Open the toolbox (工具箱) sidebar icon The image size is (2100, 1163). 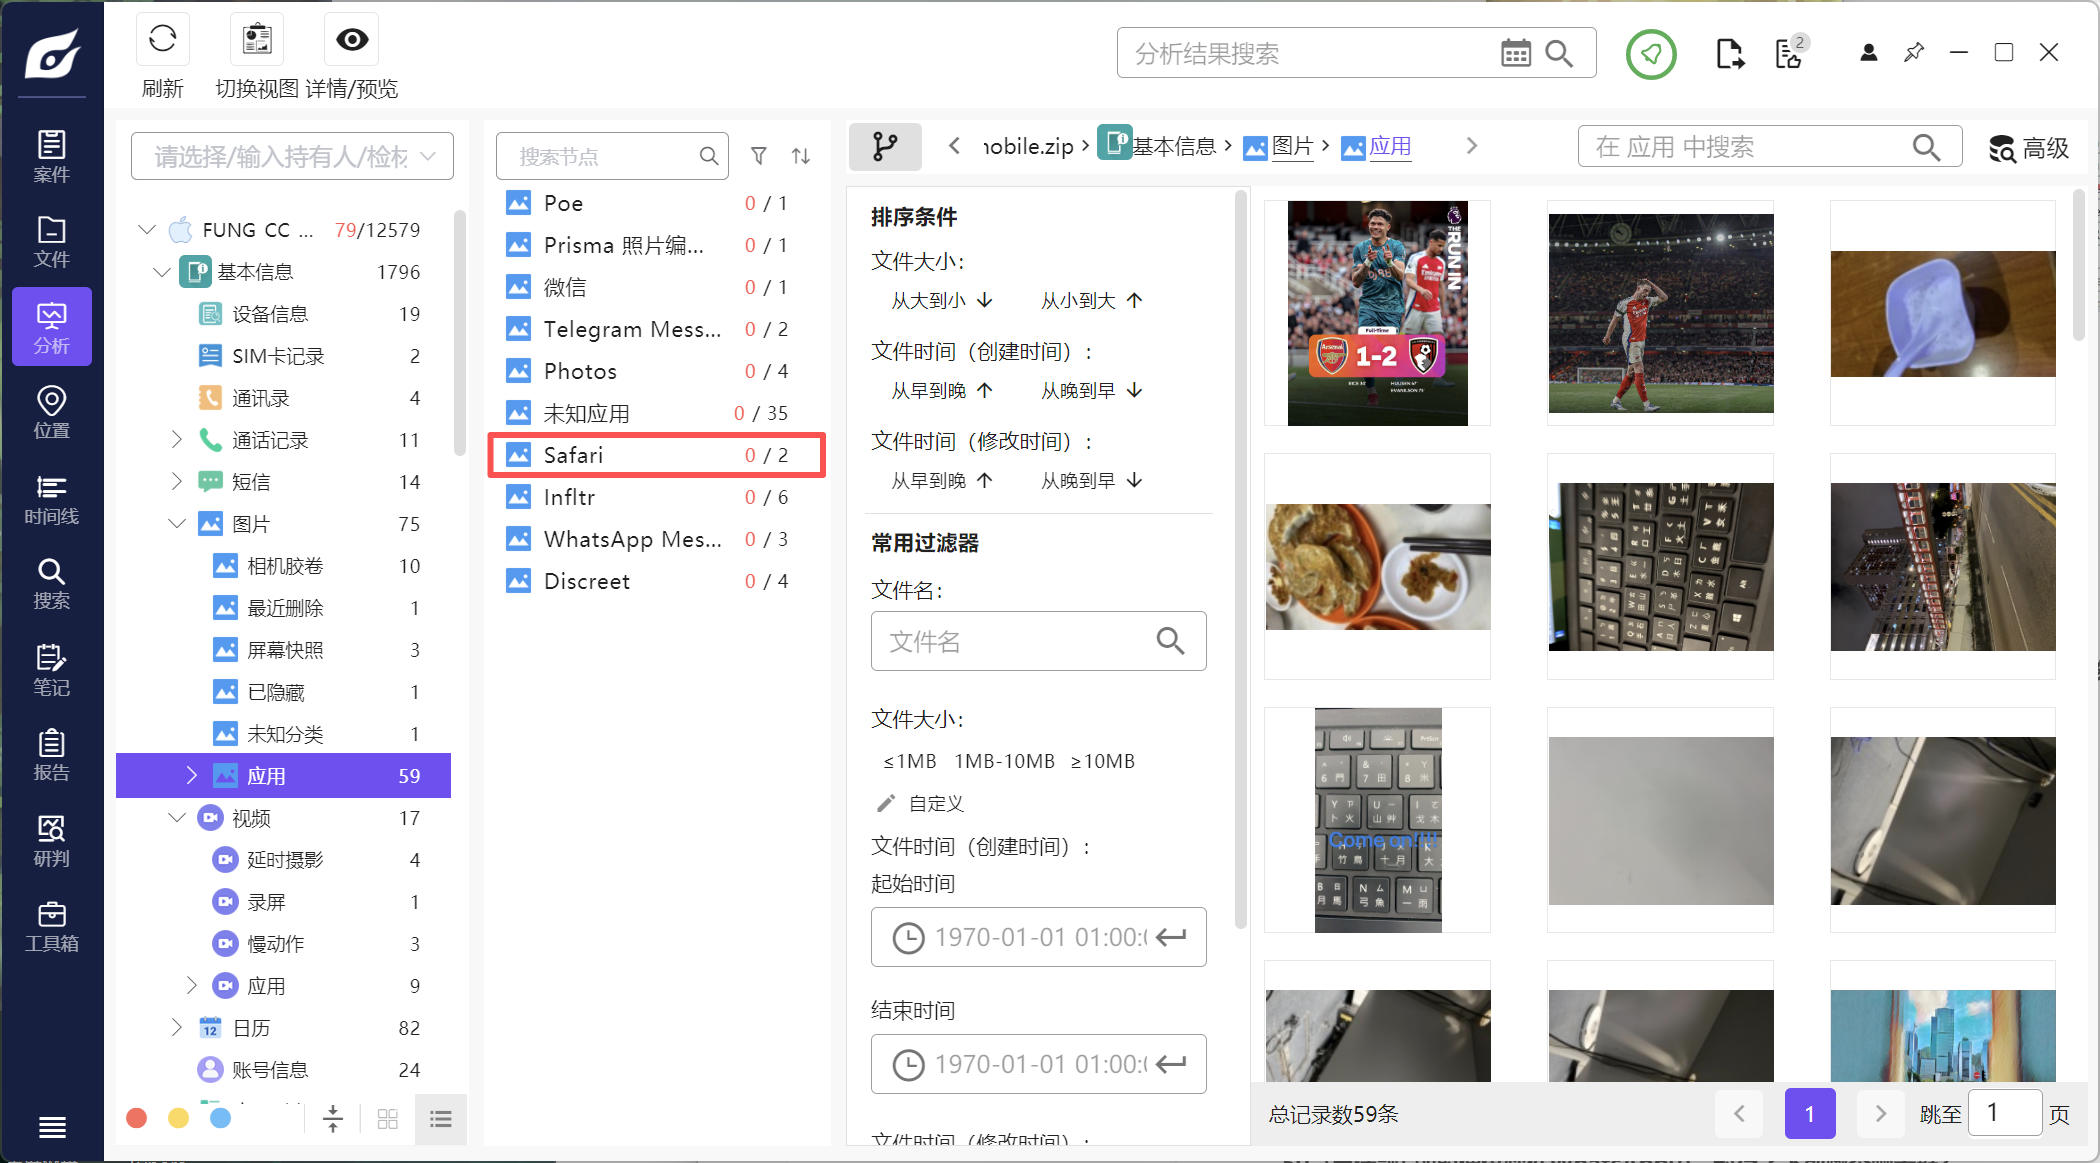[x=51, y=927]
